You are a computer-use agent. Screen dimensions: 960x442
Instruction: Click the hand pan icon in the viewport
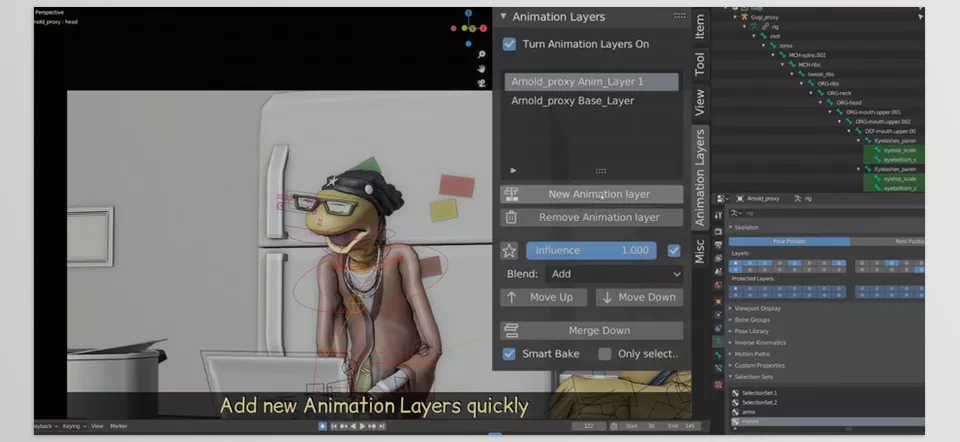pyautogui.click(x=482, y=69)
